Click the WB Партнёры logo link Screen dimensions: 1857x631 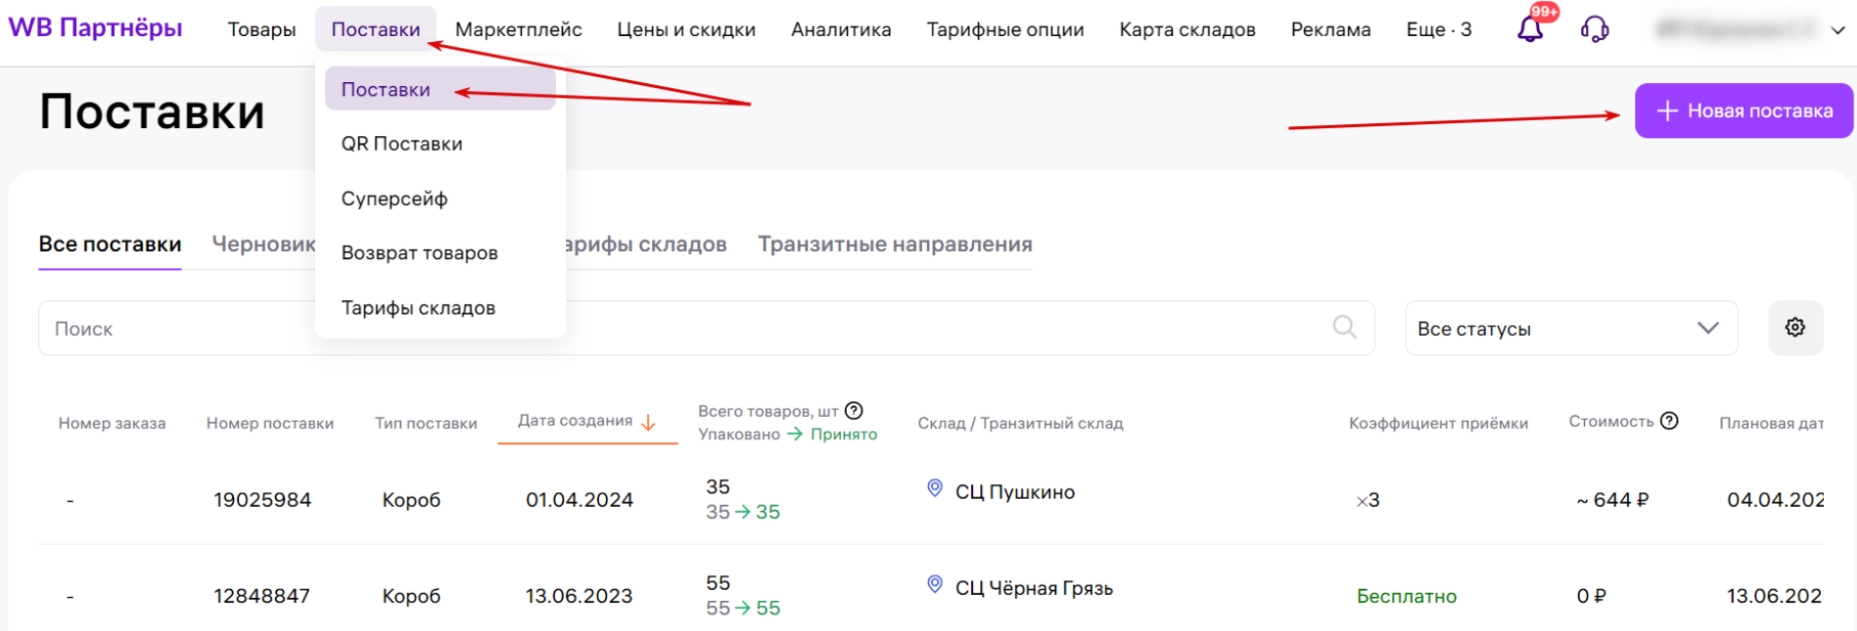[95, 28]
